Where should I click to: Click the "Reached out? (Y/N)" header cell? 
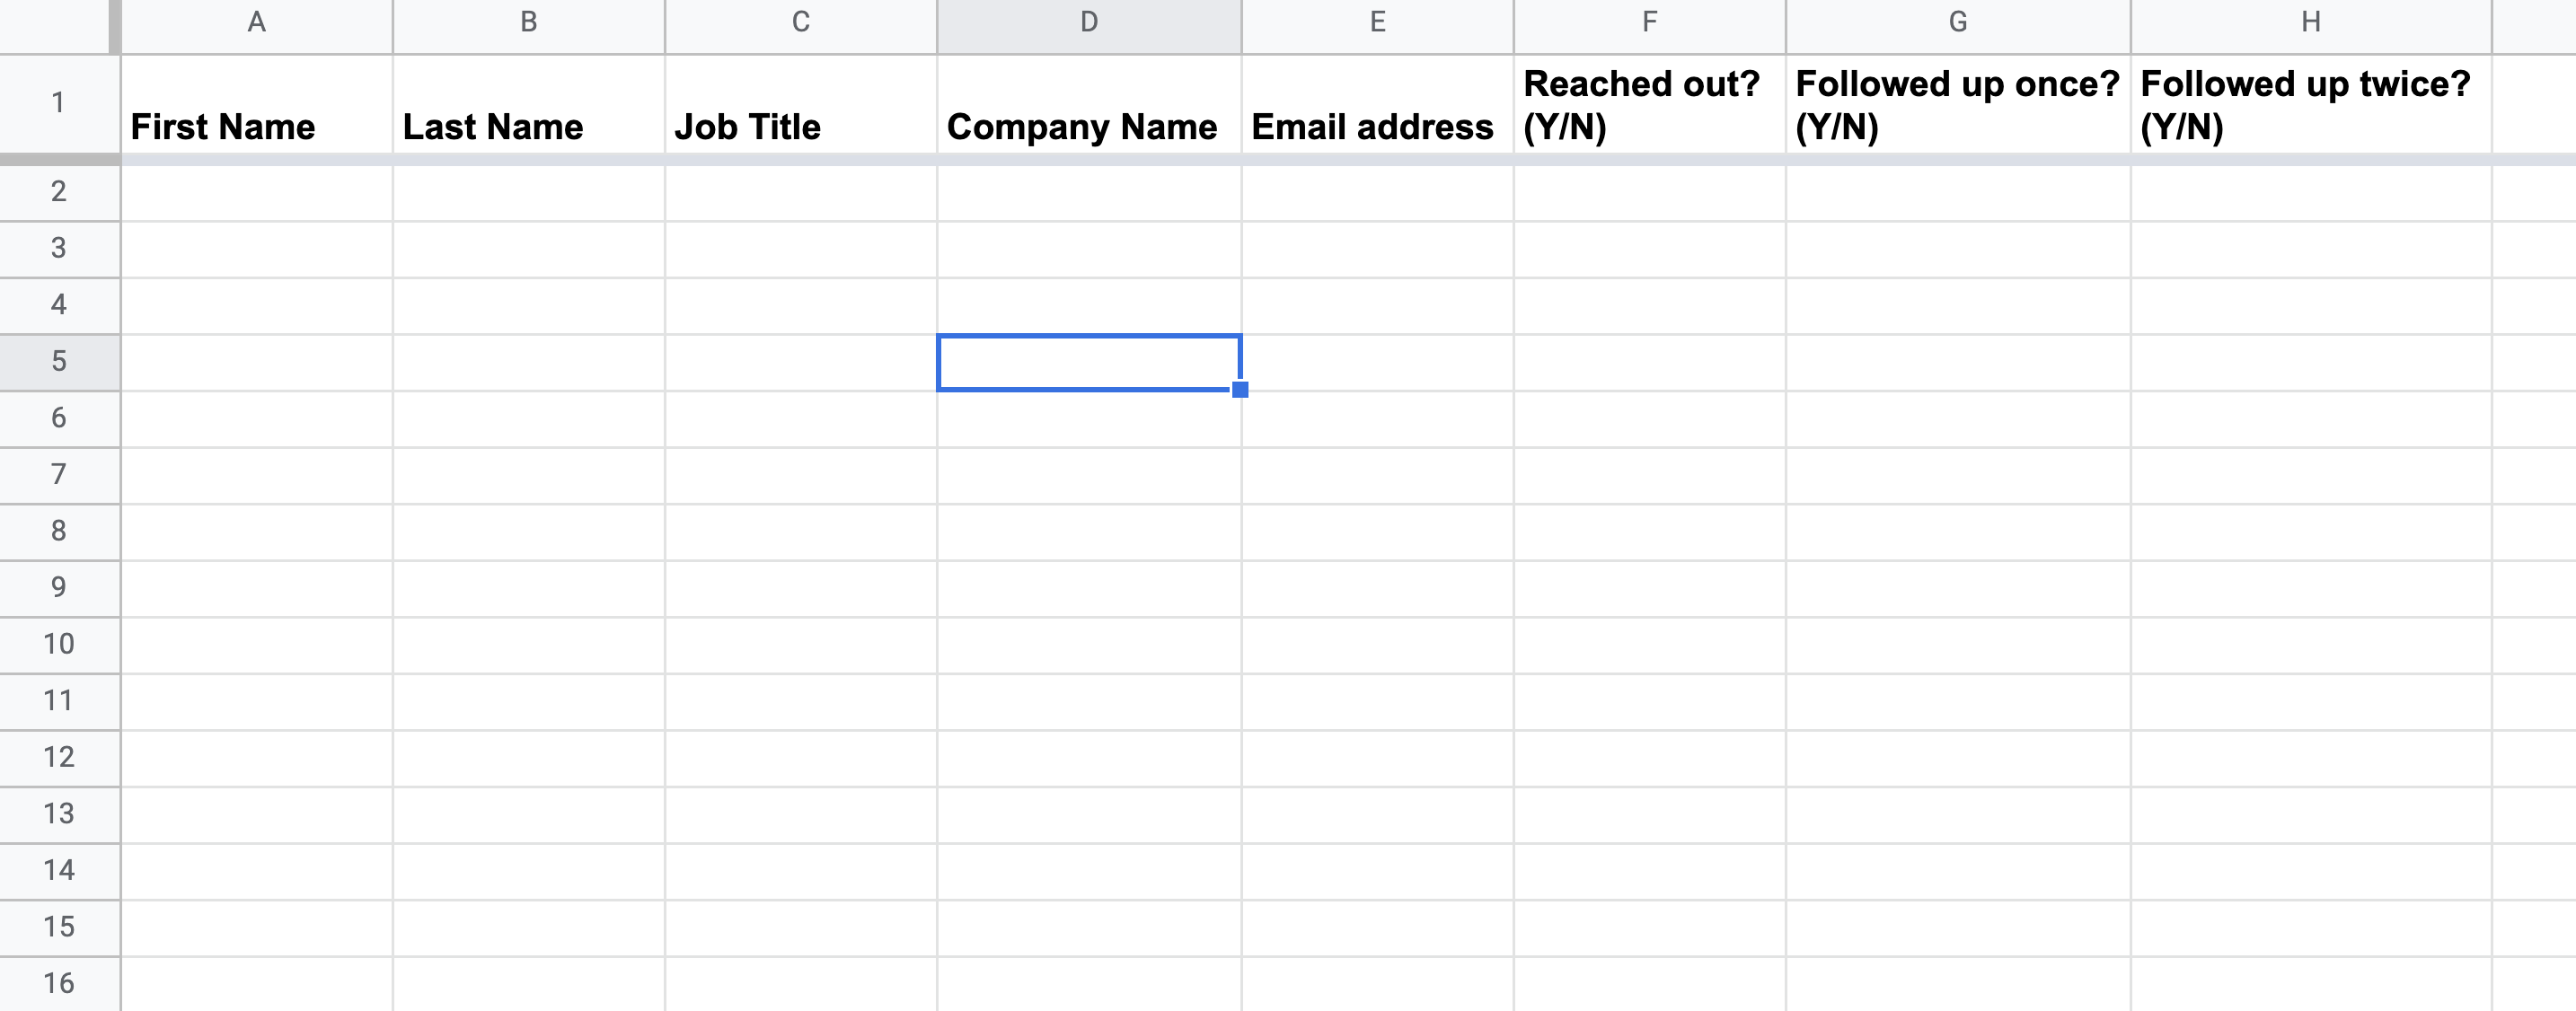coord(1648,105)
